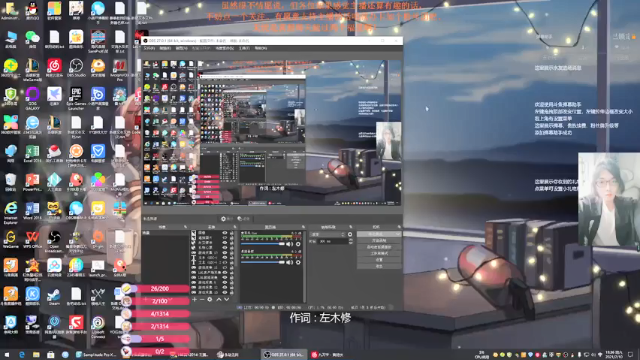Pop out the Scenes panel with its header icon
This screenshot has width=640, height=360.
click(185, 227)
